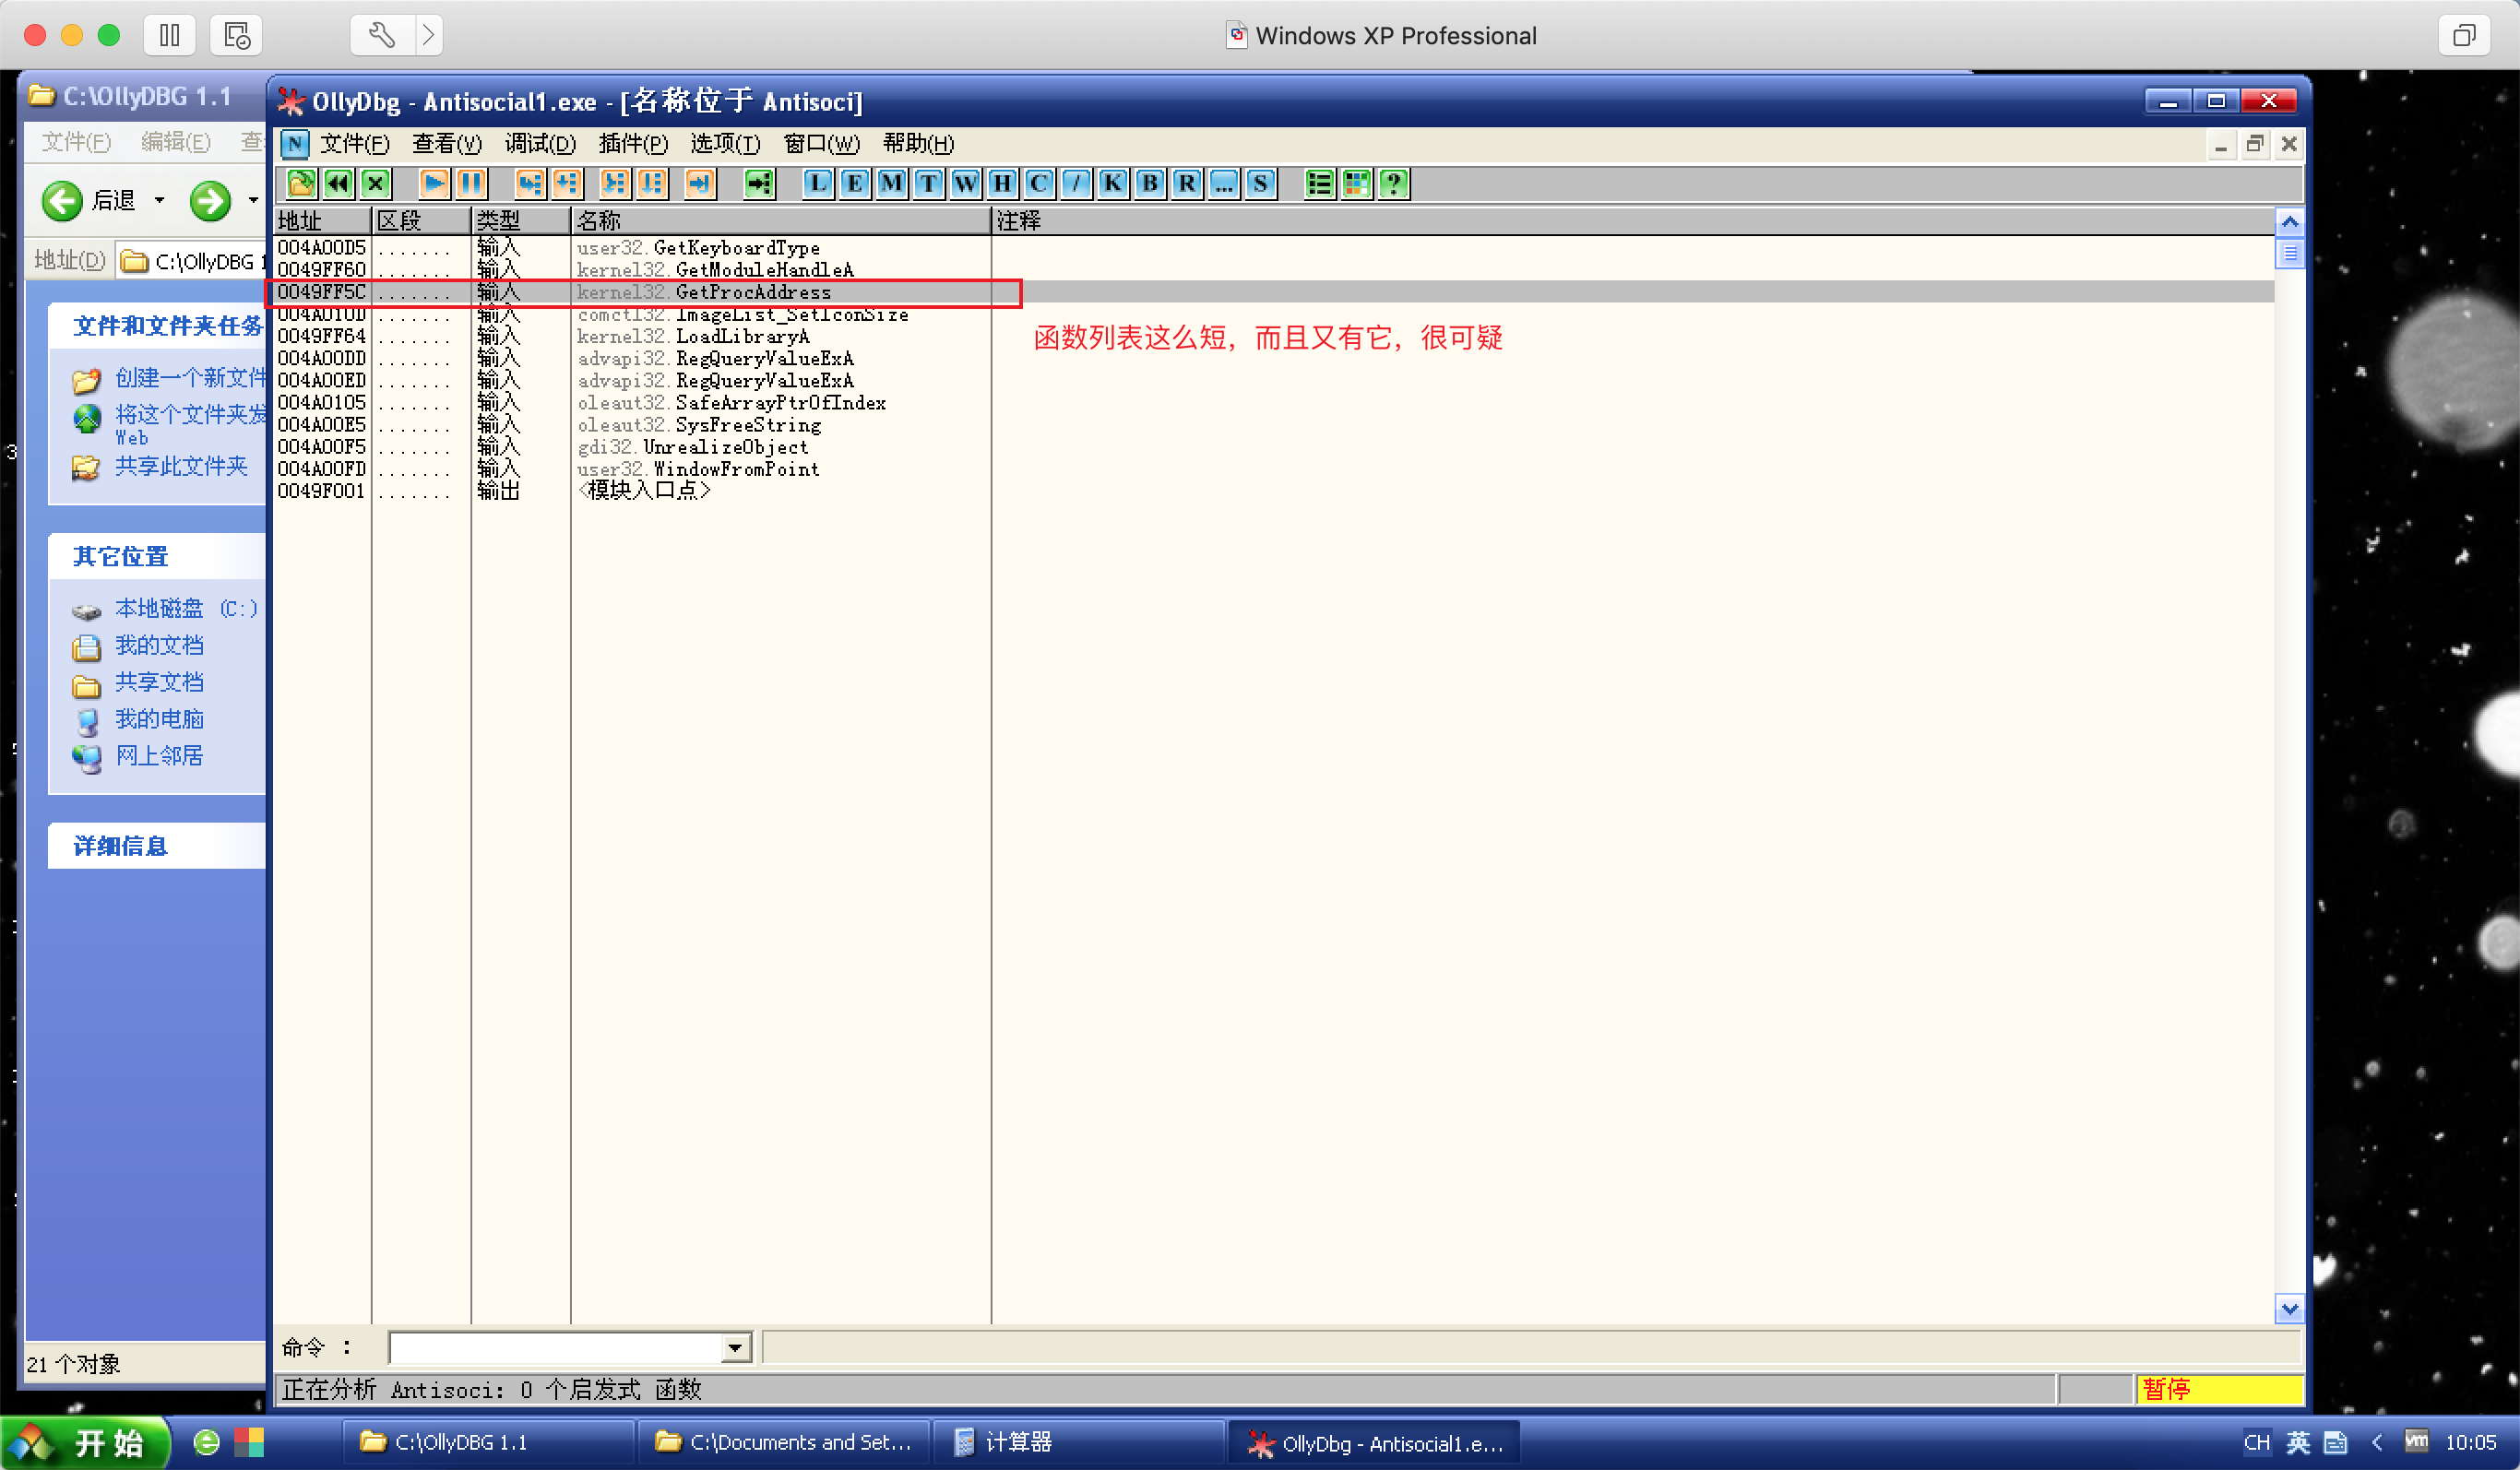This screenshot has height=1470, width=2520.
Task: Show the Call stack (K button)
Action: 1112,183
